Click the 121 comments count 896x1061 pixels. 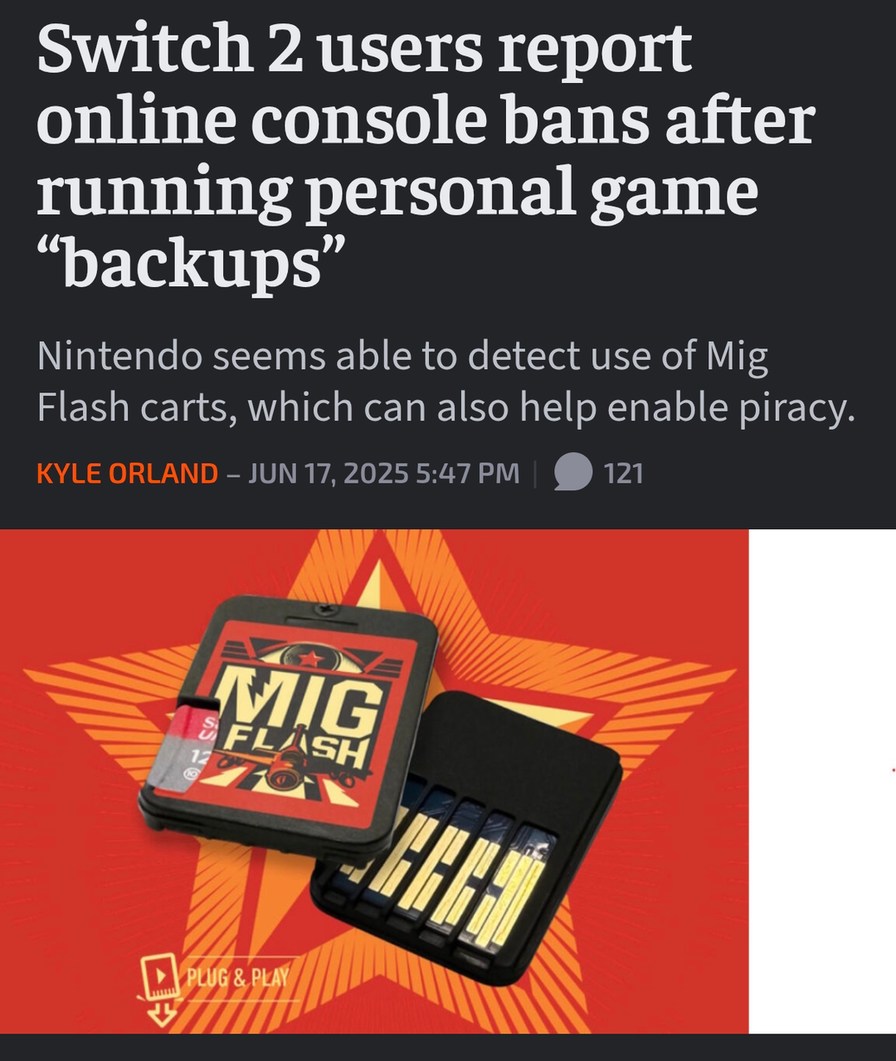(x=623, y=472)
